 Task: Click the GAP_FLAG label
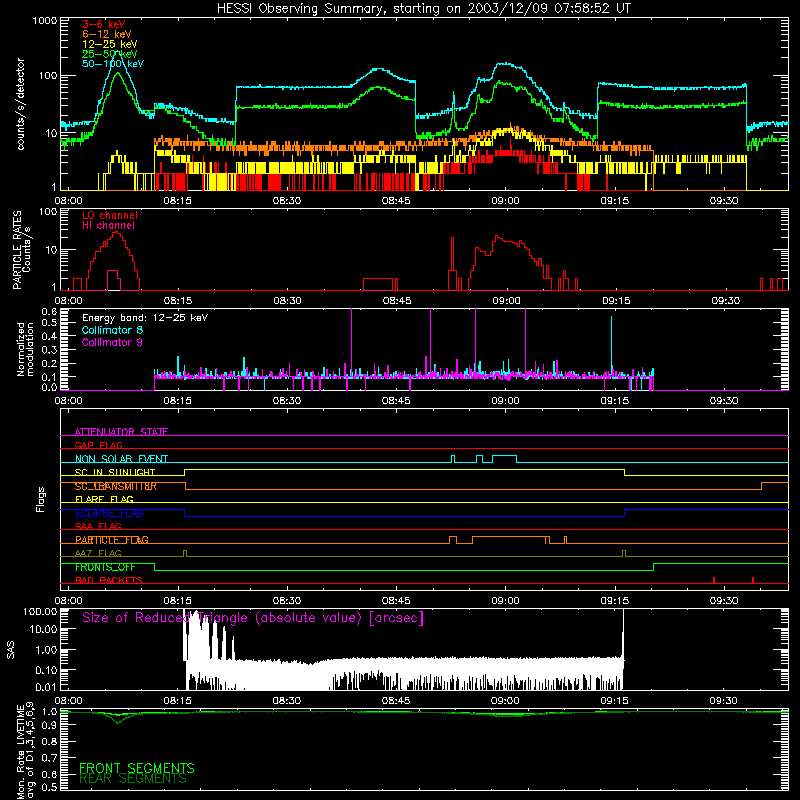click(x=98, y=445)
